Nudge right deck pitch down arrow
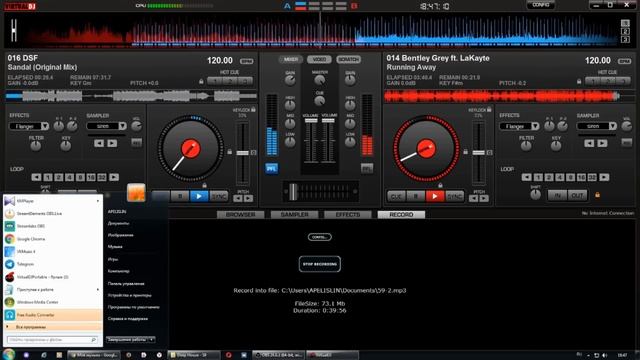Viewport: 640px width, 360px height. (x=473, y=198)
